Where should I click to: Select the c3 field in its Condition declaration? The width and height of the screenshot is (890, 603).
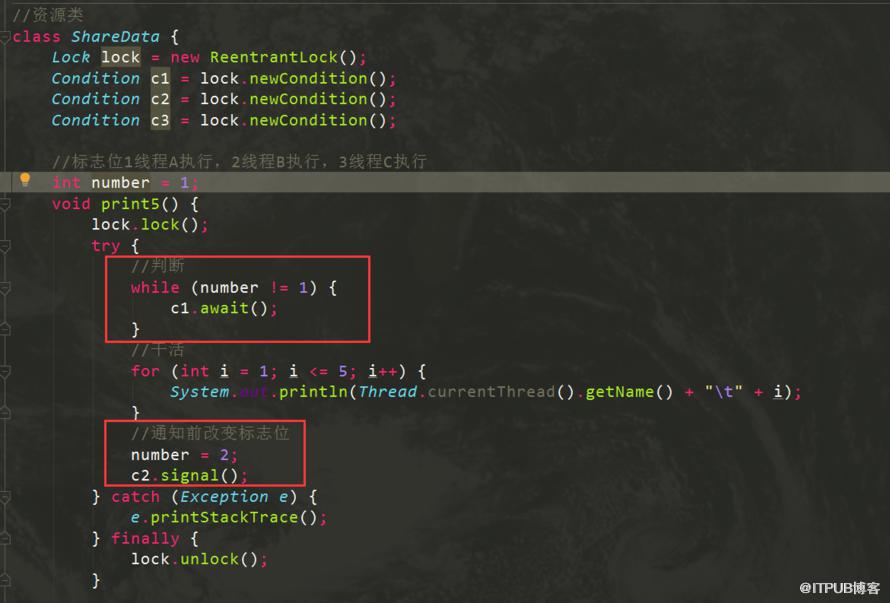[160, 120]
